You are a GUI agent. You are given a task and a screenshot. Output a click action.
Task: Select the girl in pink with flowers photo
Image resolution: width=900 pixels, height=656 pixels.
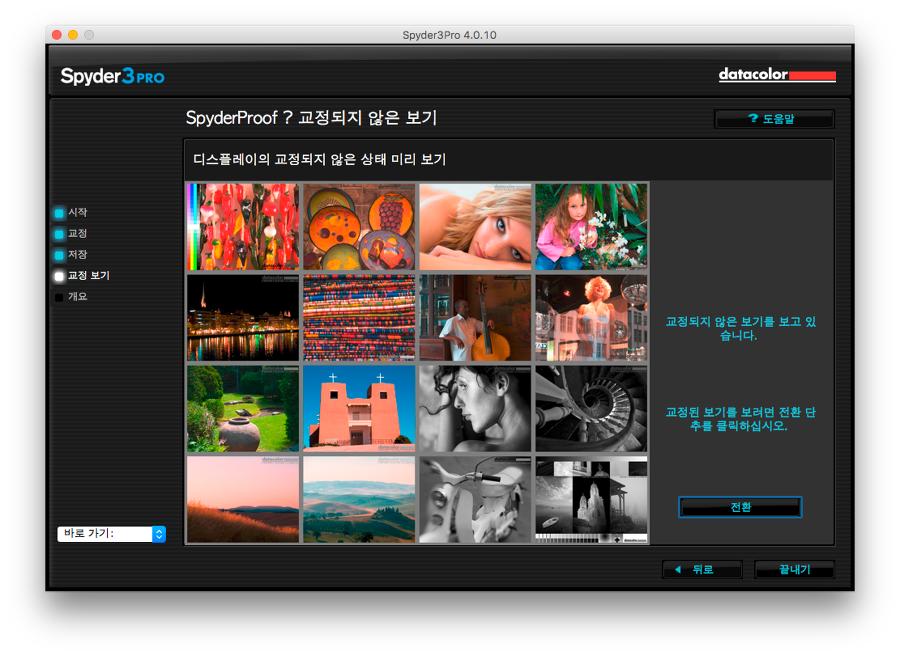(x=591, y=226)
